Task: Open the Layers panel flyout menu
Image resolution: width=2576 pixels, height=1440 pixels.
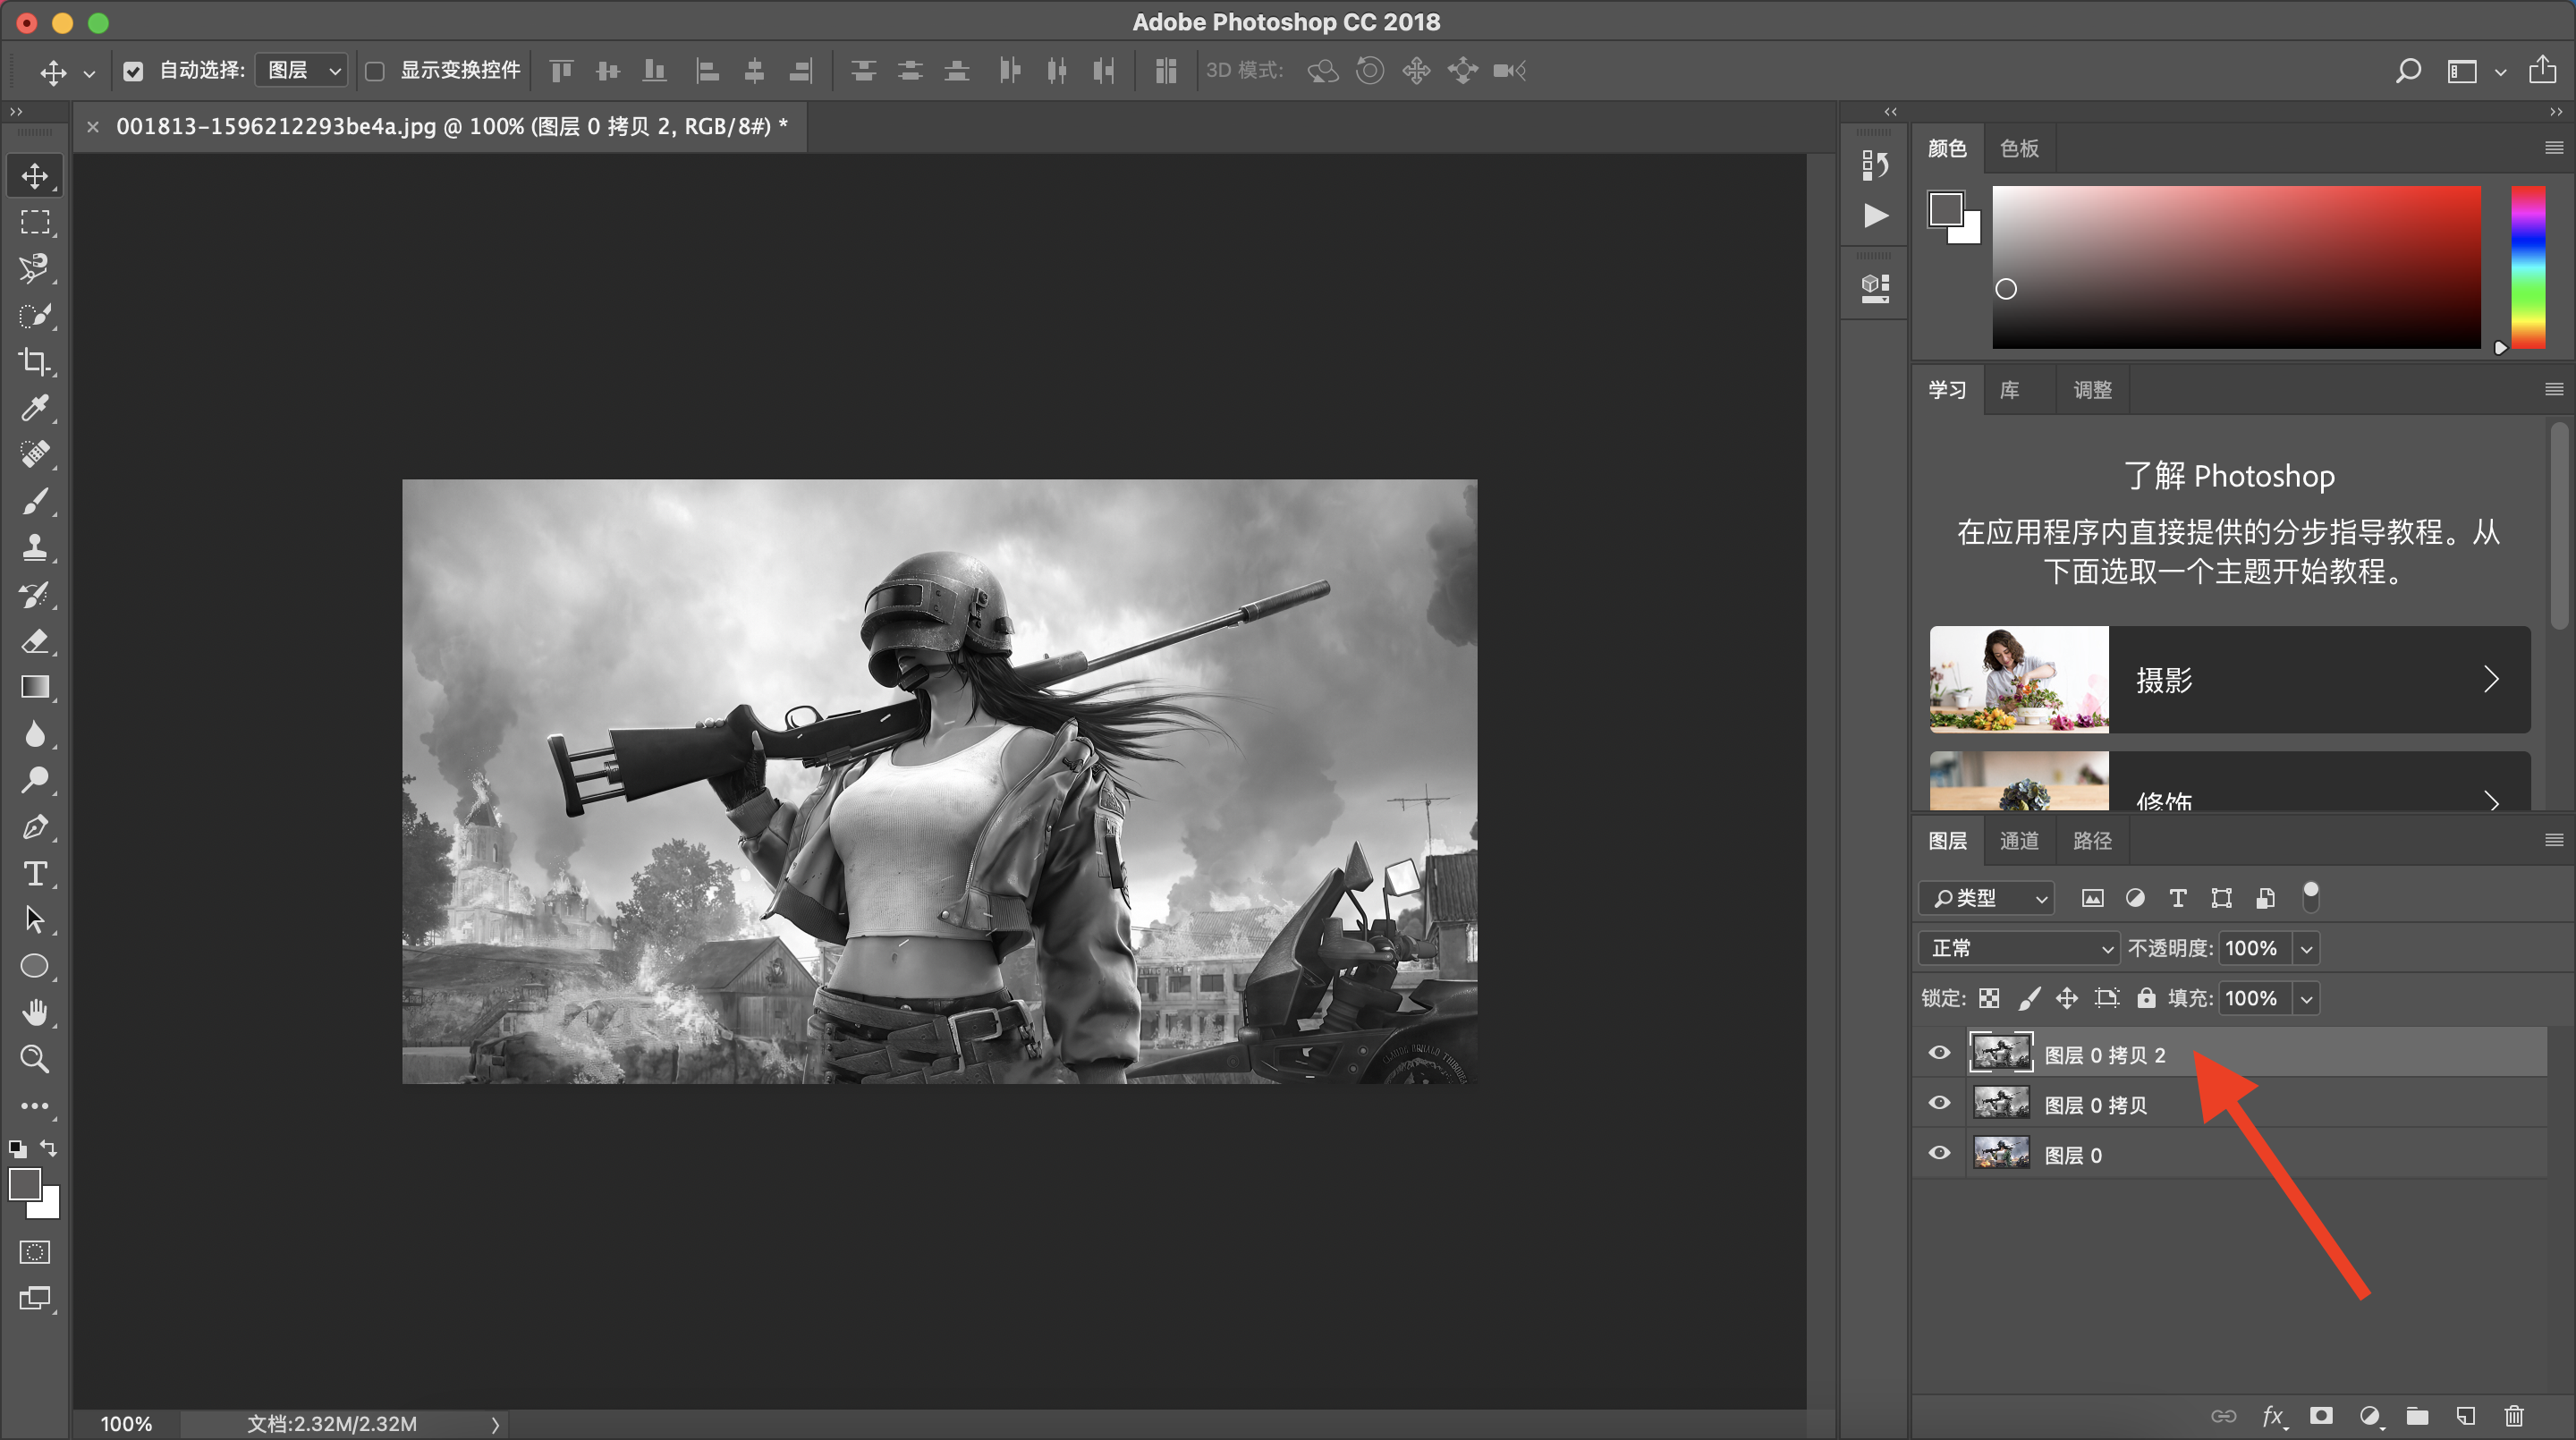Action: point(2553,840)
